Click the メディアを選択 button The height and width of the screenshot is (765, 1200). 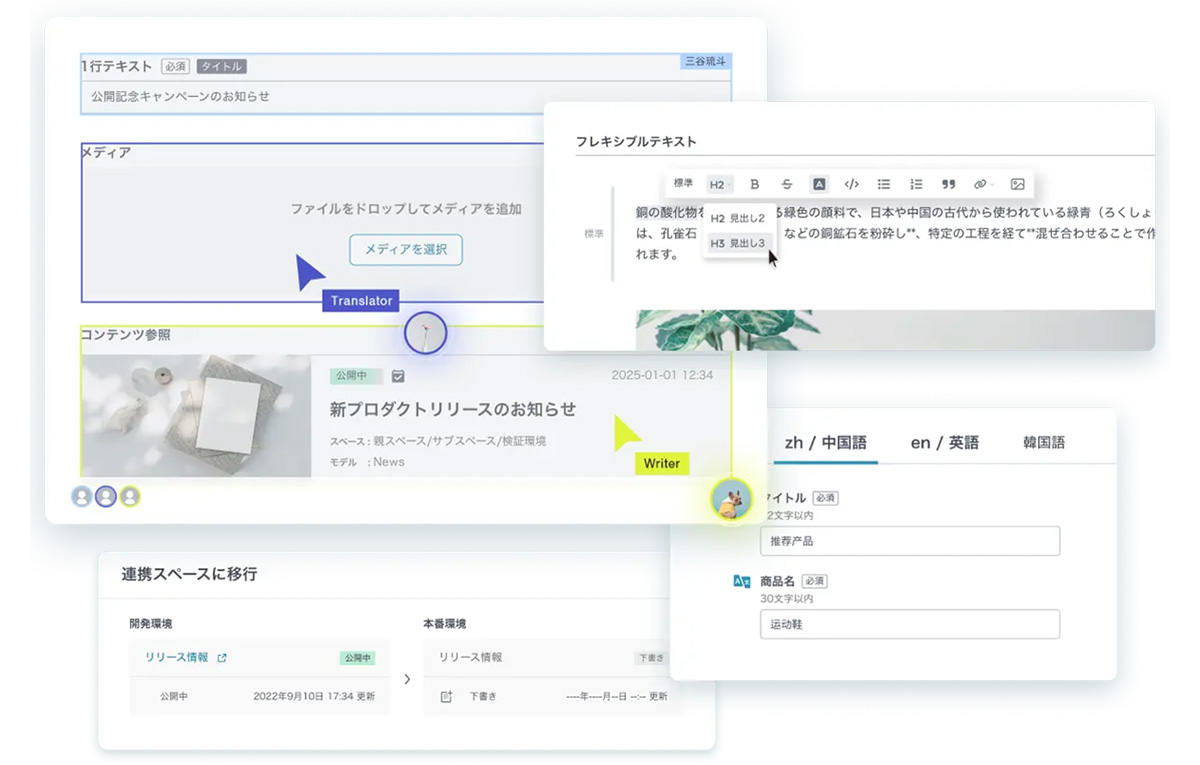point(406,249)
